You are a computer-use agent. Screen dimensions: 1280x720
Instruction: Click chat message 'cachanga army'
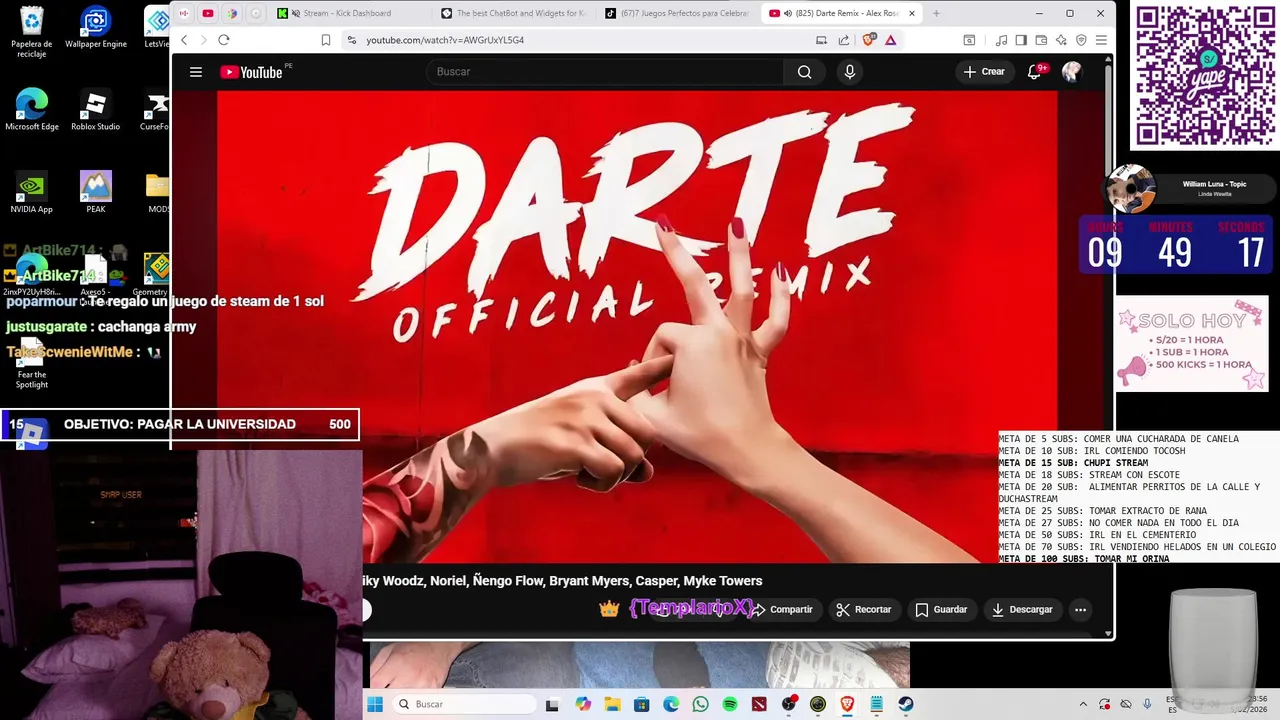click(147, 327)
